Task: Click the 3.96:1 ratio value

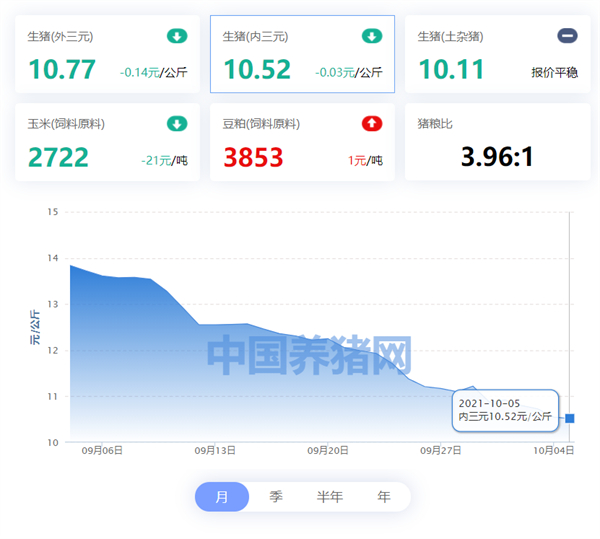Action: click(497, 157)
